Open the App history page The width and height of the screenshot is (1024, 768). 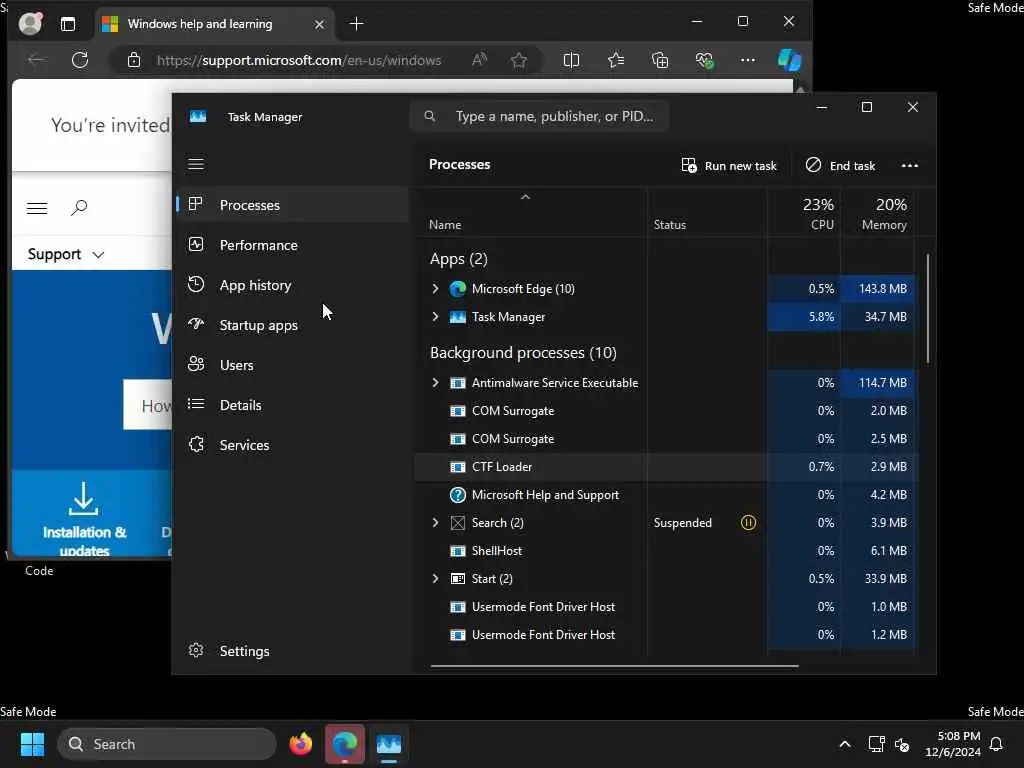point(293,285)
